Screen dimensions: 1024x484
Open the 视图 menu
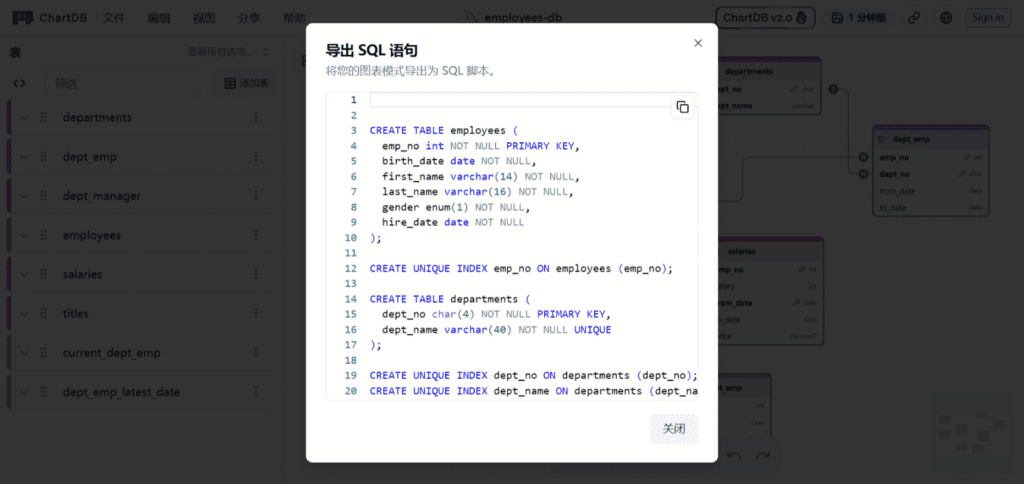(204, 18)
